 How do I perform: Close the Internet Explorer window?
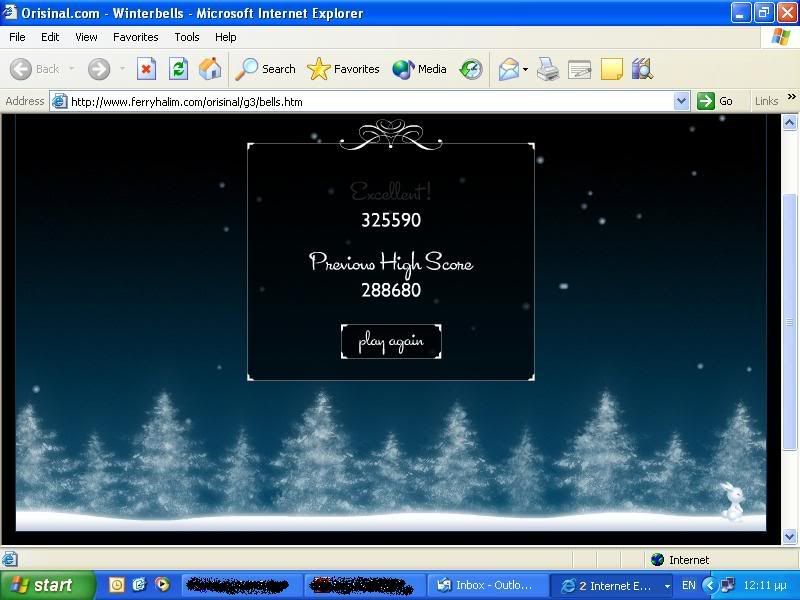[x=787, y=12]
